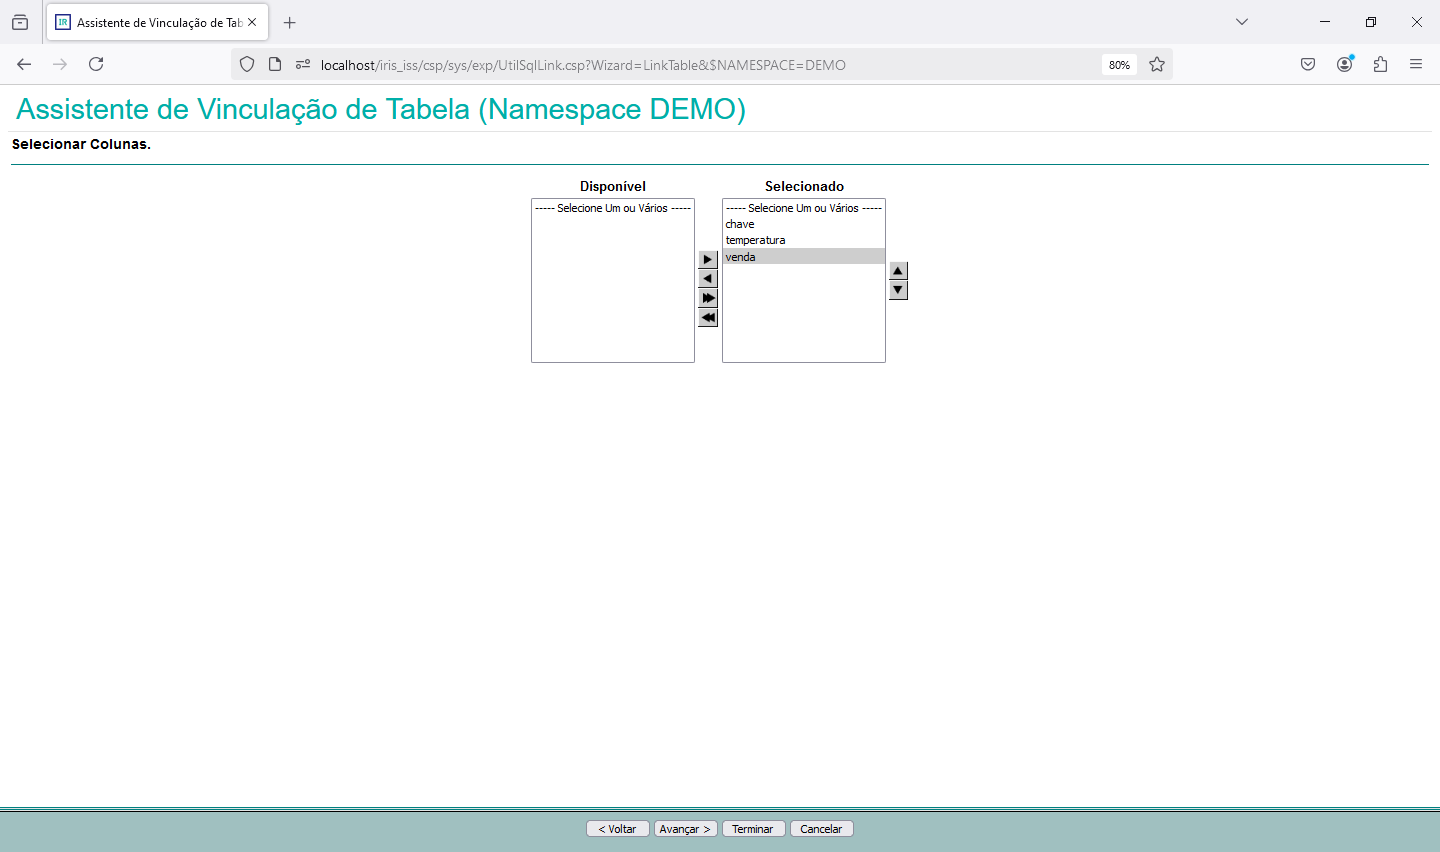1440x852 pixels.
Task: Select the 'chave' column in Selecionado
Action: [x=740, y=224]
